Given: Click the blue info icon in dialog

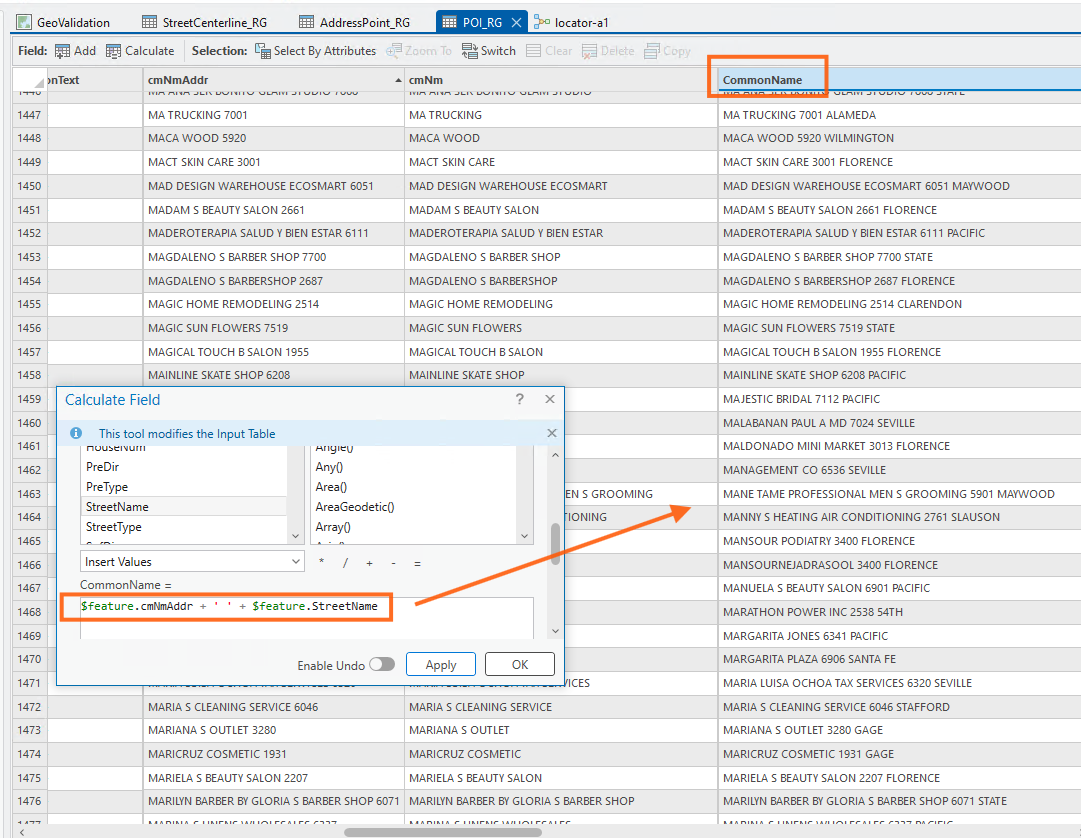Looking at the screenshot, I should tap(75, 434).
